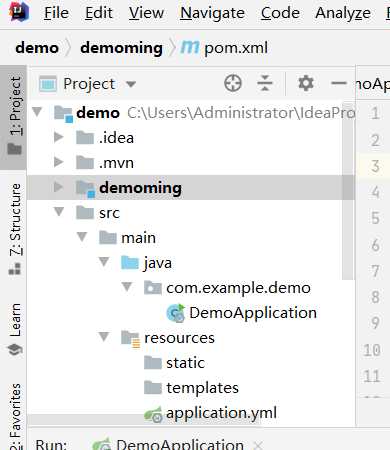Select the java source root row
Viewport: 390px width, 450px height.
(191, 263)
